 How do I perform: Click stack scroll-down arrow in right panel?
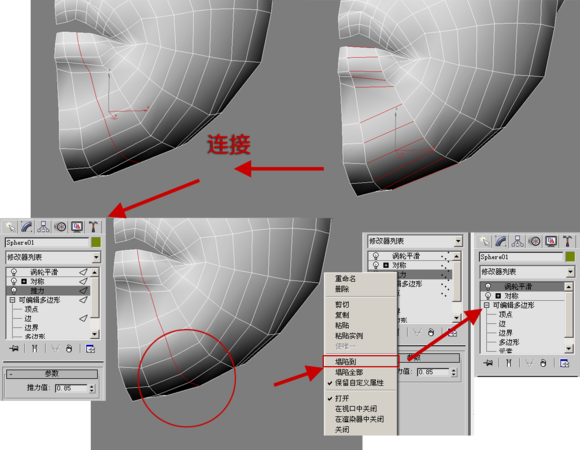point(569,348)
